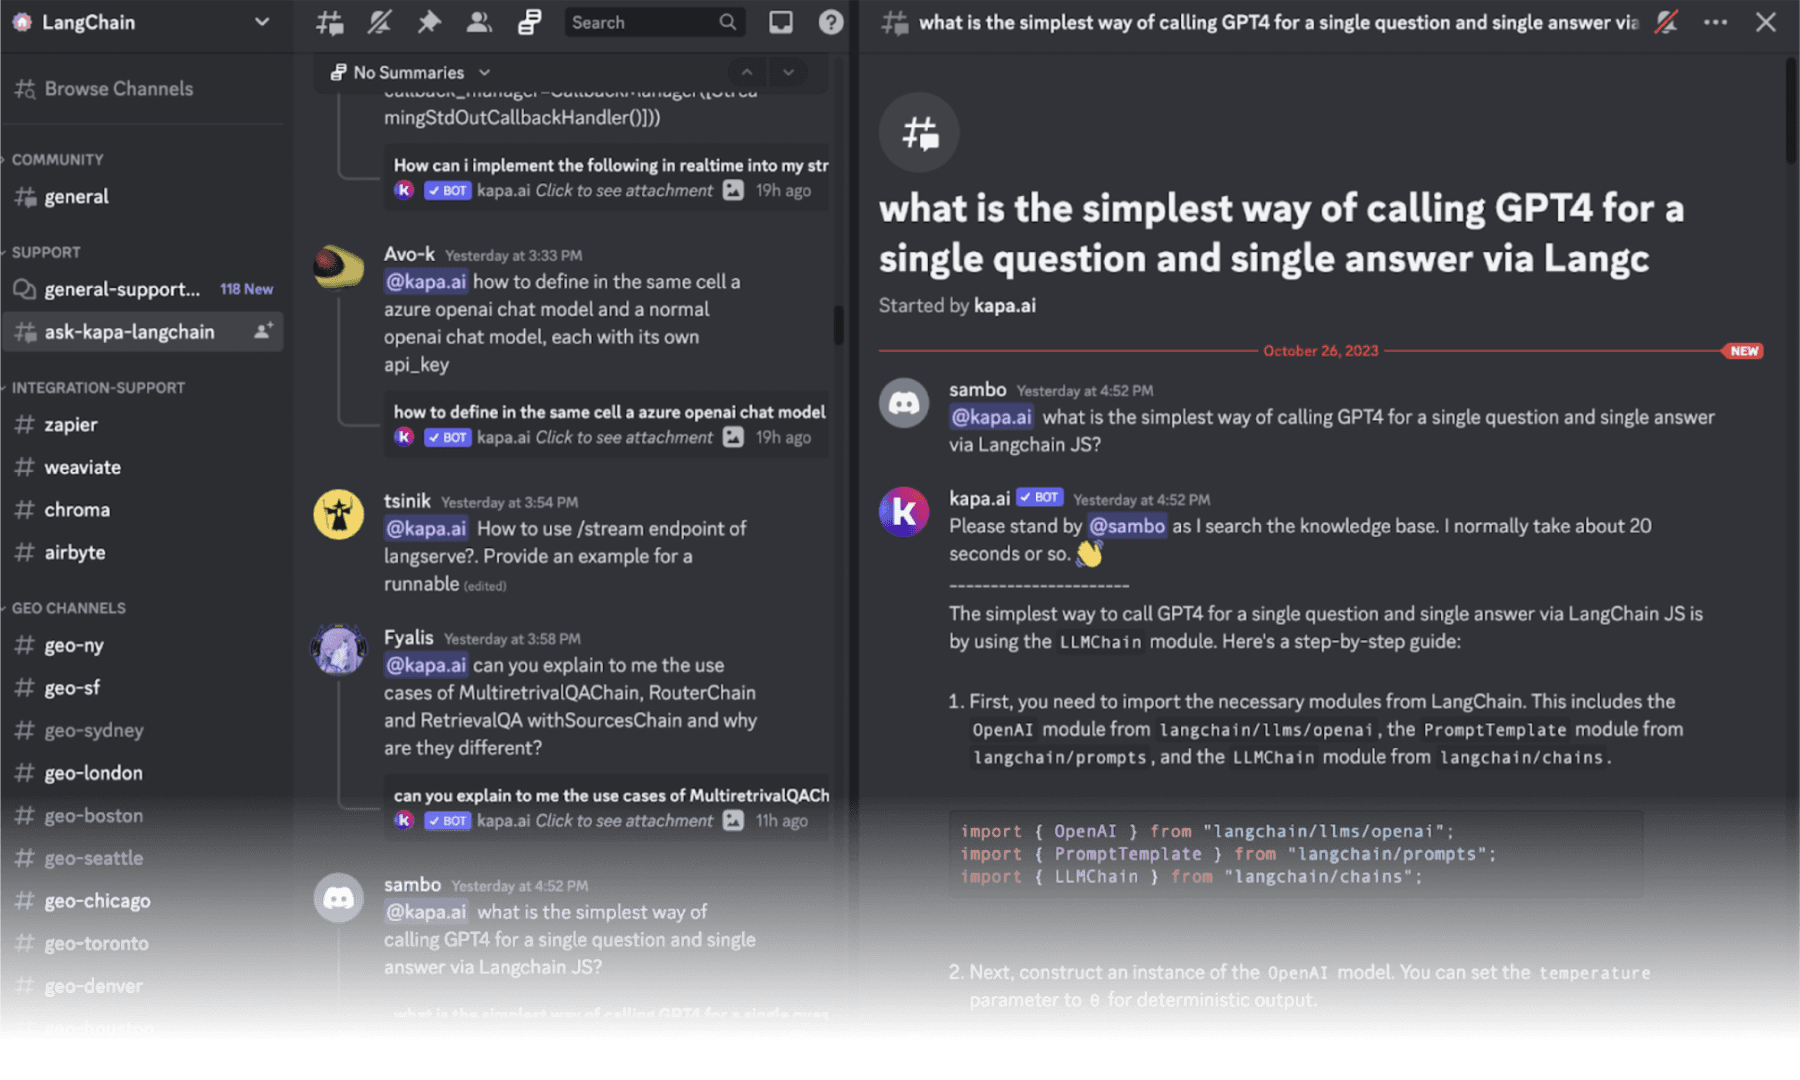Click large thread icon above thread title

point(919,132)
